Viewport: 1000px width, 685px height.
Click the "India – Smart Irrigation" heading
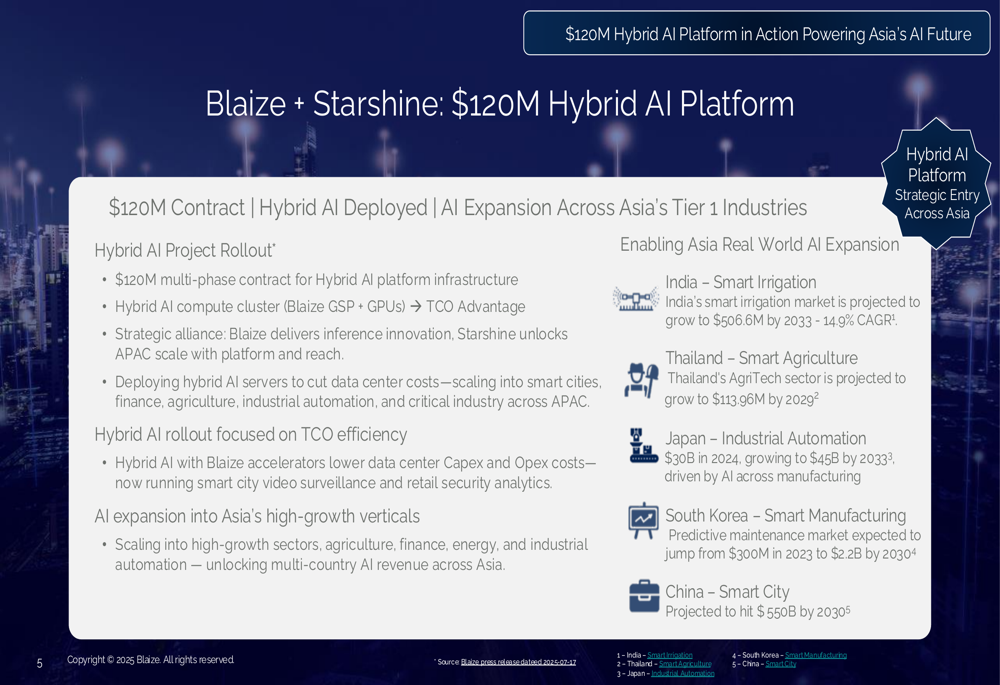740,283
